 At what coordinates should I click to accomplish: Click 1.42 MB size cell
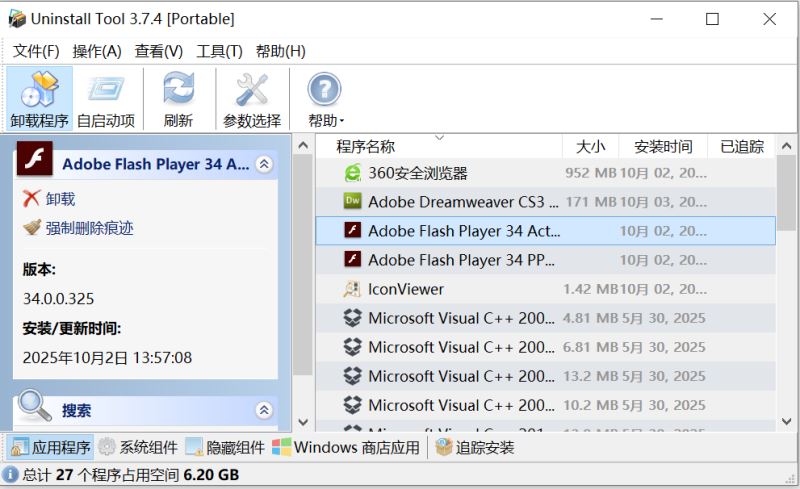tap(591, 289)
